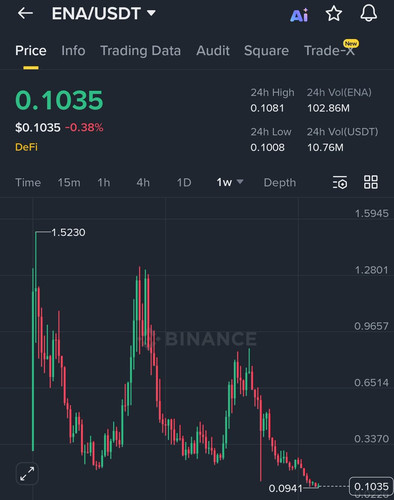This screenshot has height=500, width=394.
Task: Tap the -0.38% change value
Action: tap(84, 127)
